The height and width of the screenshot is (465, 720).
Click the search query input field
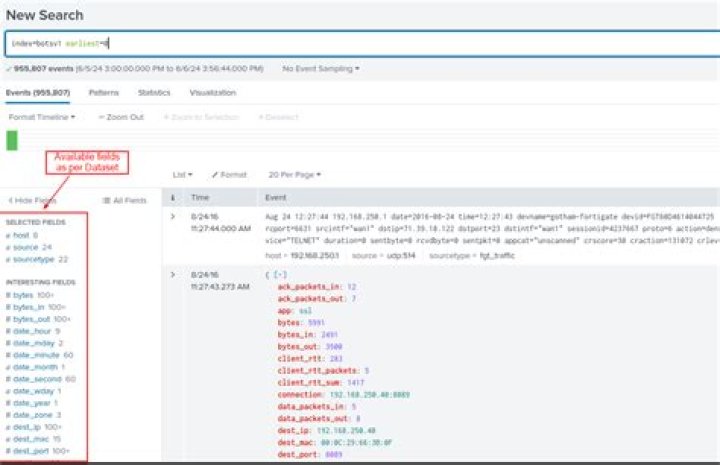tap(362, 44)
